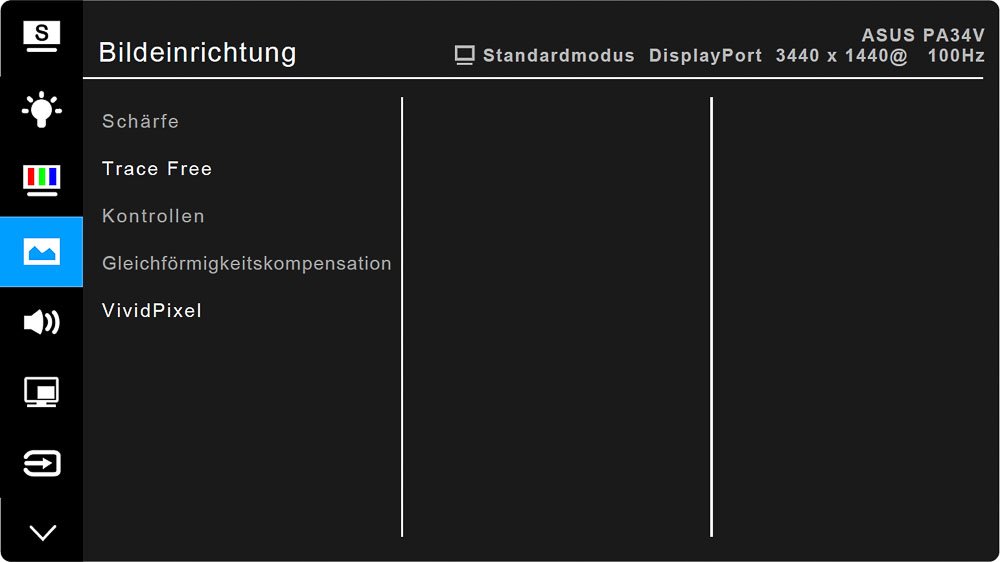The image size is (1000, 562).
Task: Open the VividPixel setting
Action: 152,311
